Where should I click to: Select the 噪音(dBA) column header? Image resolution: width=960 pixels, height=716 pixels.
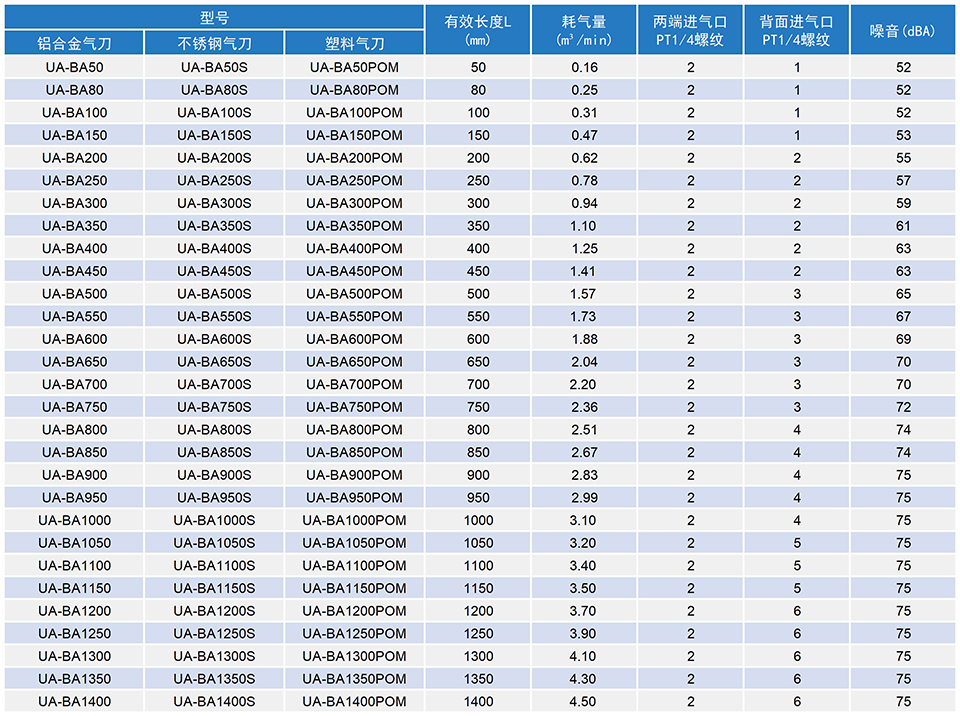point(903,30)
